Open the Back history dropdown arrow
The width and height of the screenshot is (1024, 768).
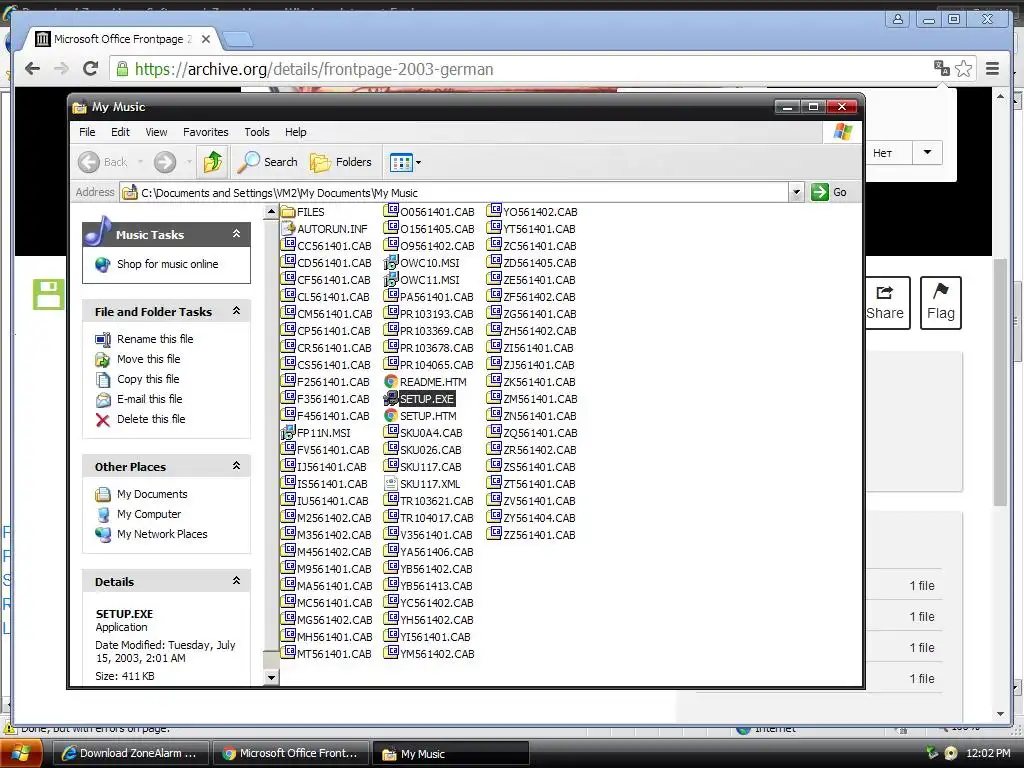140,162
